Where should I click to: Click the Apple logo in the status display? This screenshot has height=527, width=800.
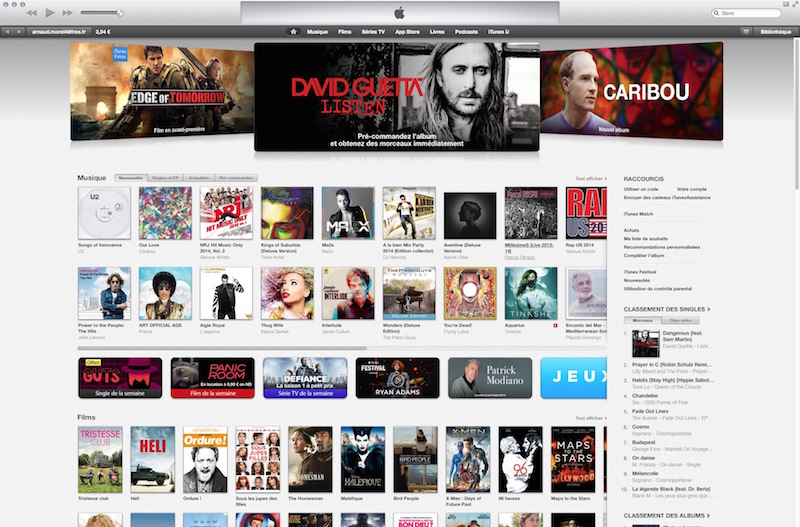coord(399,13)
